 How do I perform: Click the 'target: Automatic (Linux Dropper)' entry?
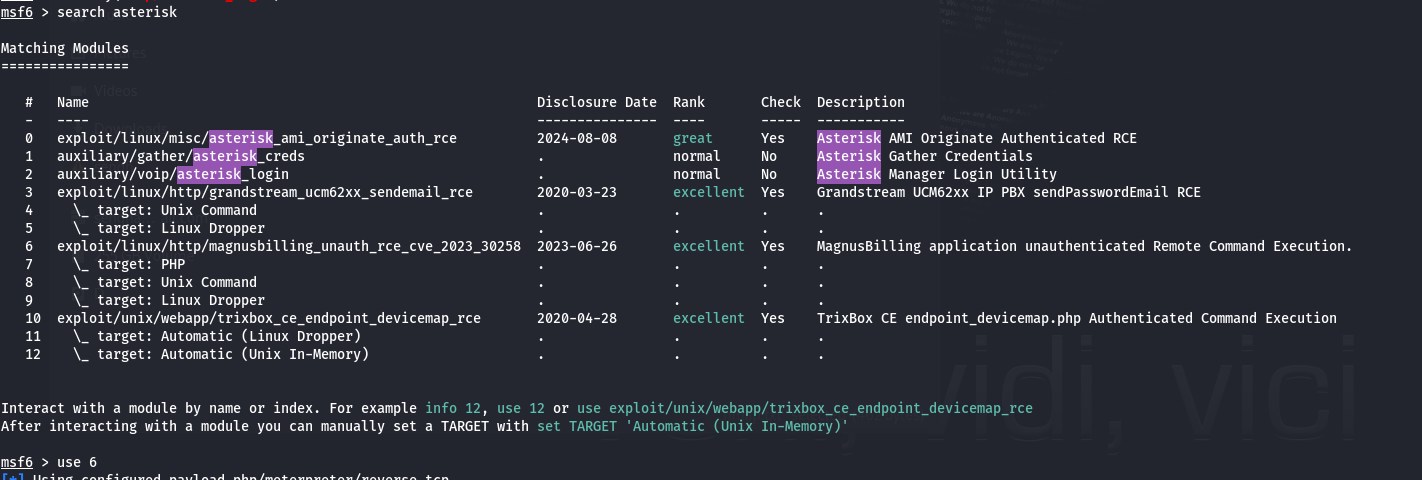(x=216, y=336)
